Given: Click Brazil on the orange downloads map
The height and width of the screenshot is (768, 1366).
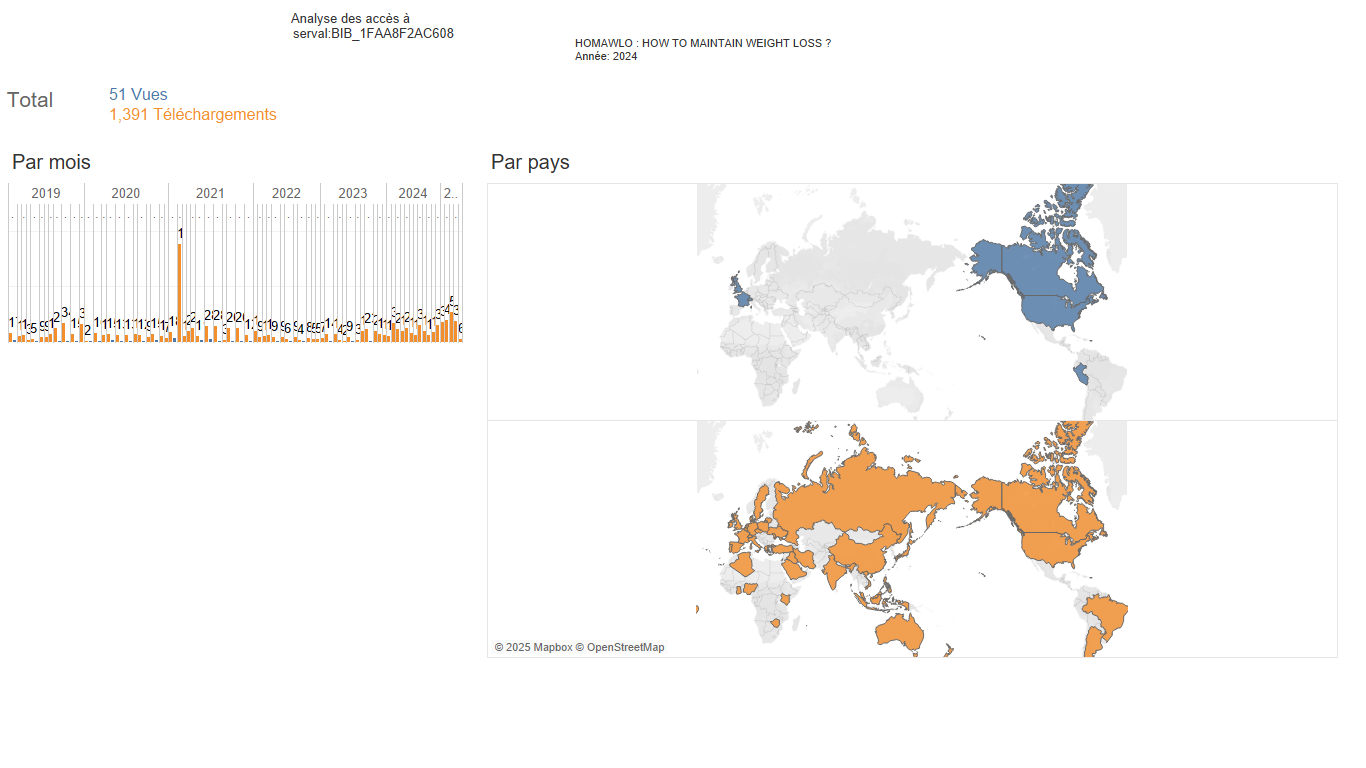Looking at the screenshot, I should pos(1106,613).
